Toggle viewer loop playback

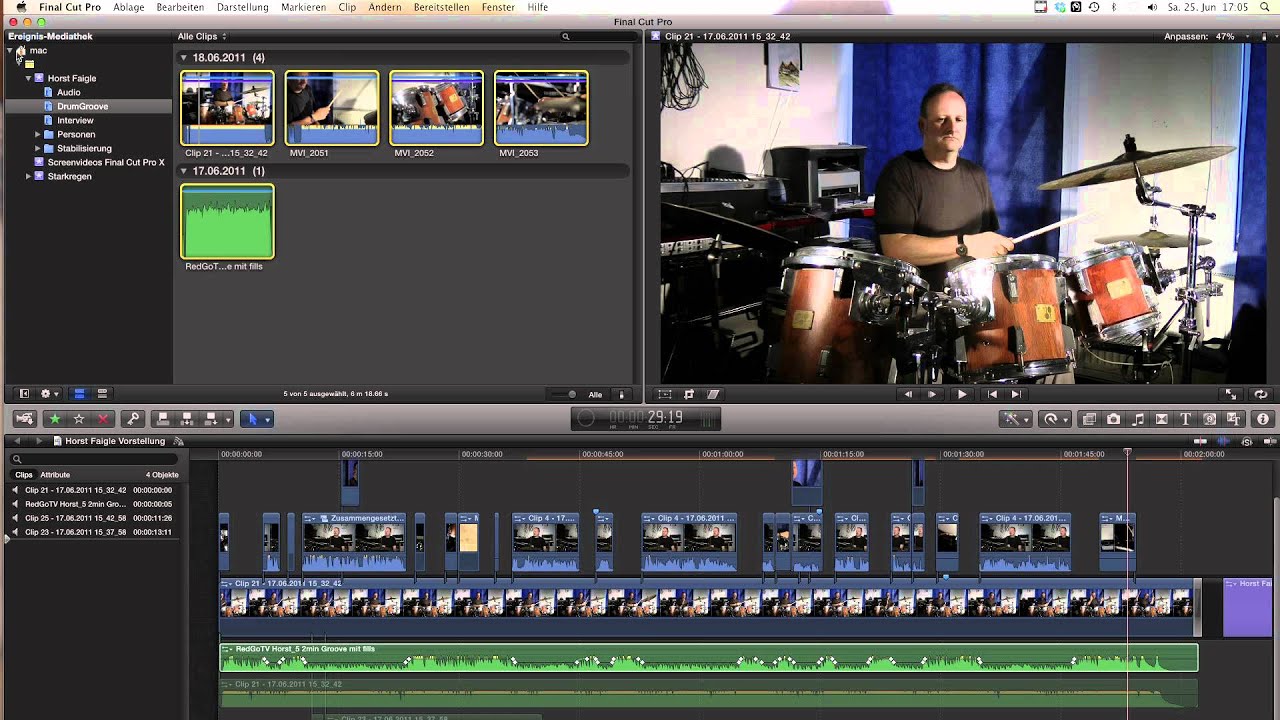[1261, 394]
